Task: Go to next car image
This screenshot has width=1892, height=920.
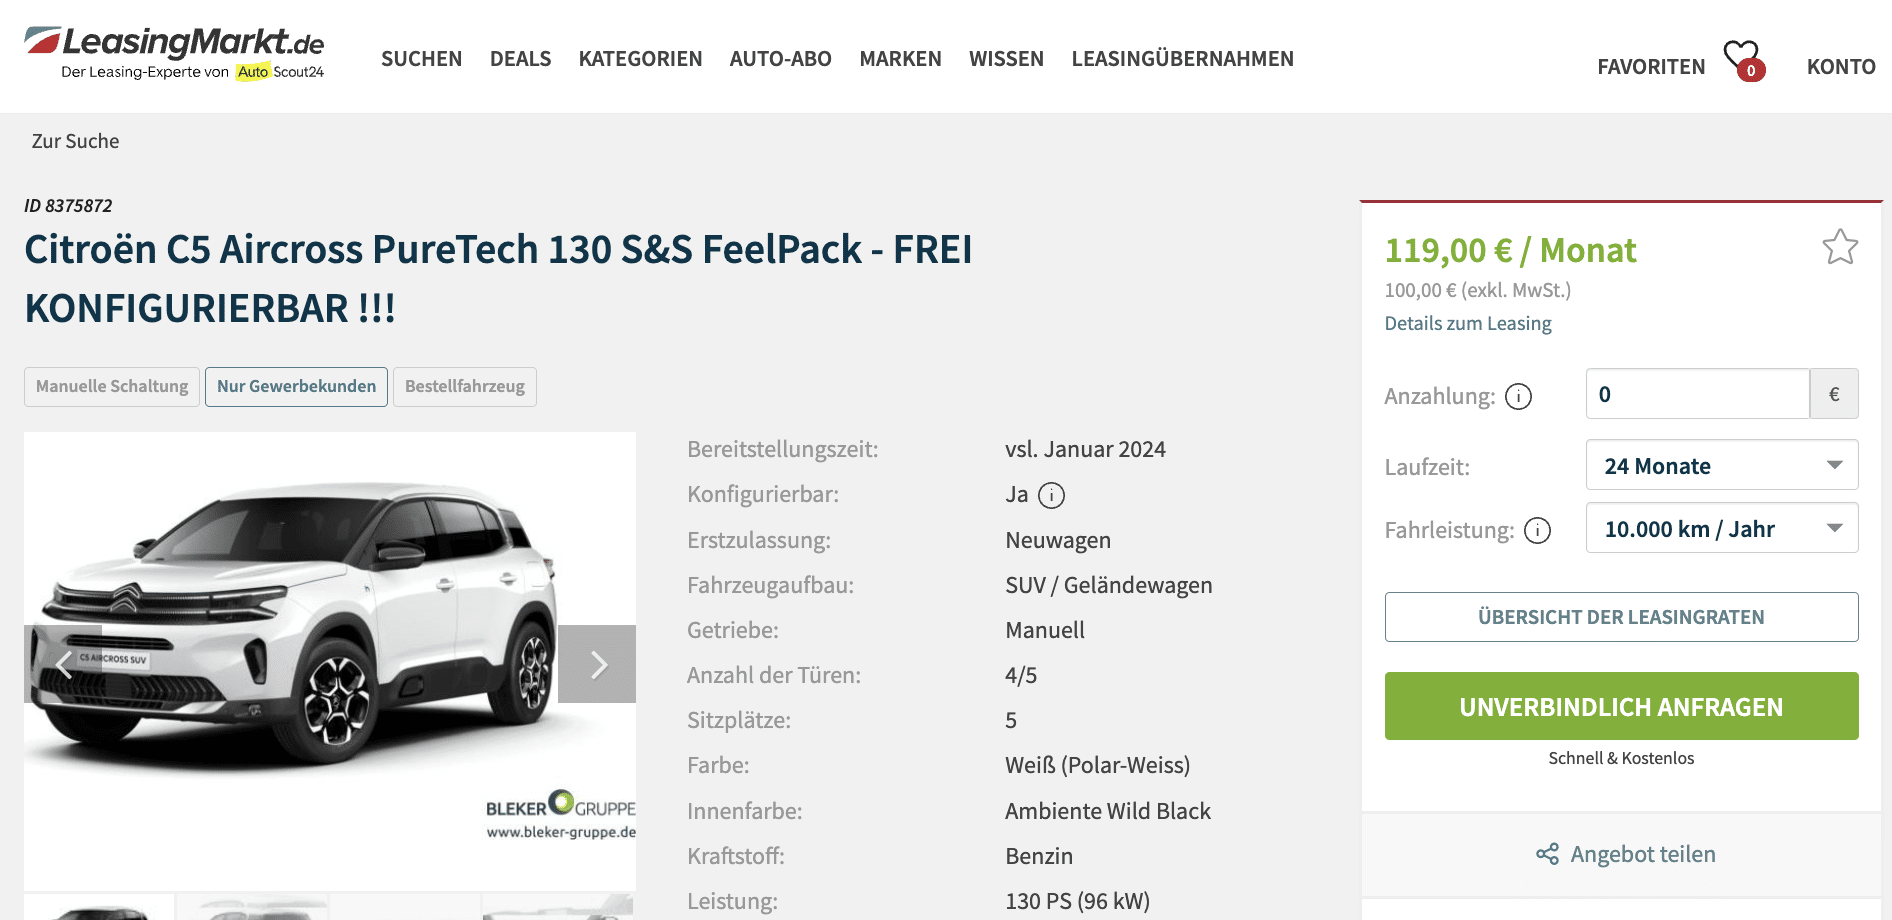Action: coord(597,664)
